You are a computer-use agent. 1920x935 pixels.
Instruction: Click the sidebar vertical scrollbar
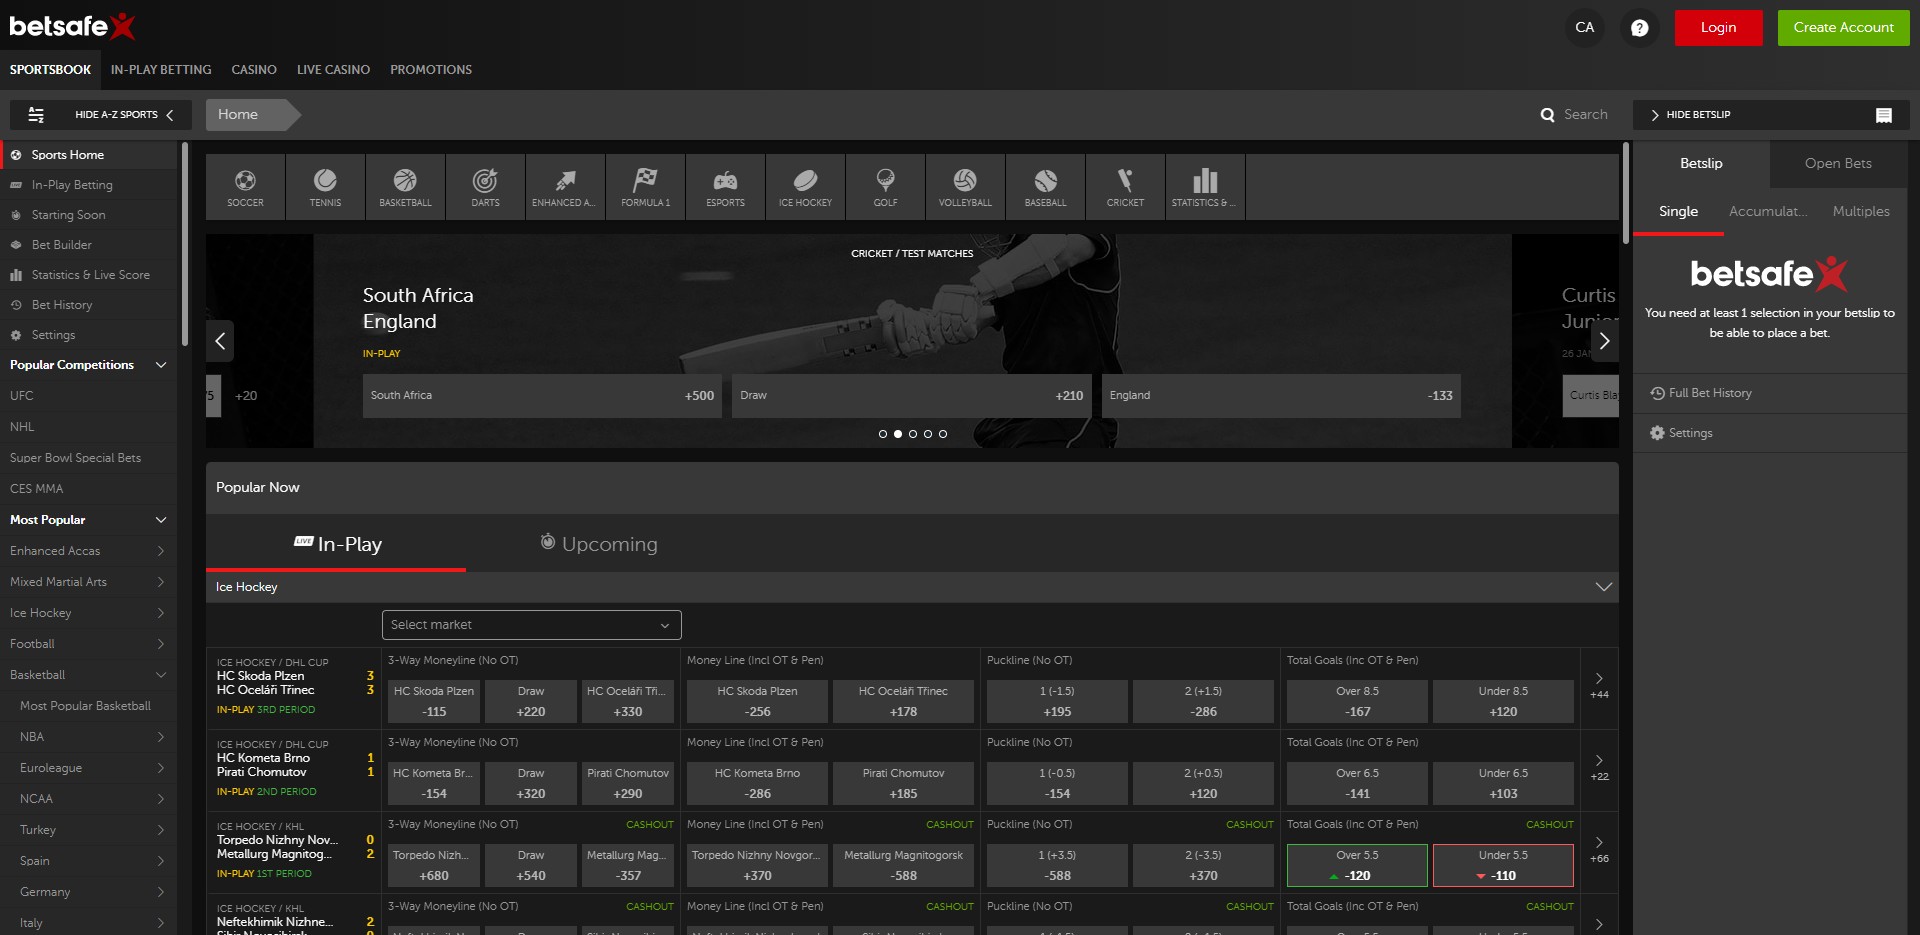[x=185, y=245]
